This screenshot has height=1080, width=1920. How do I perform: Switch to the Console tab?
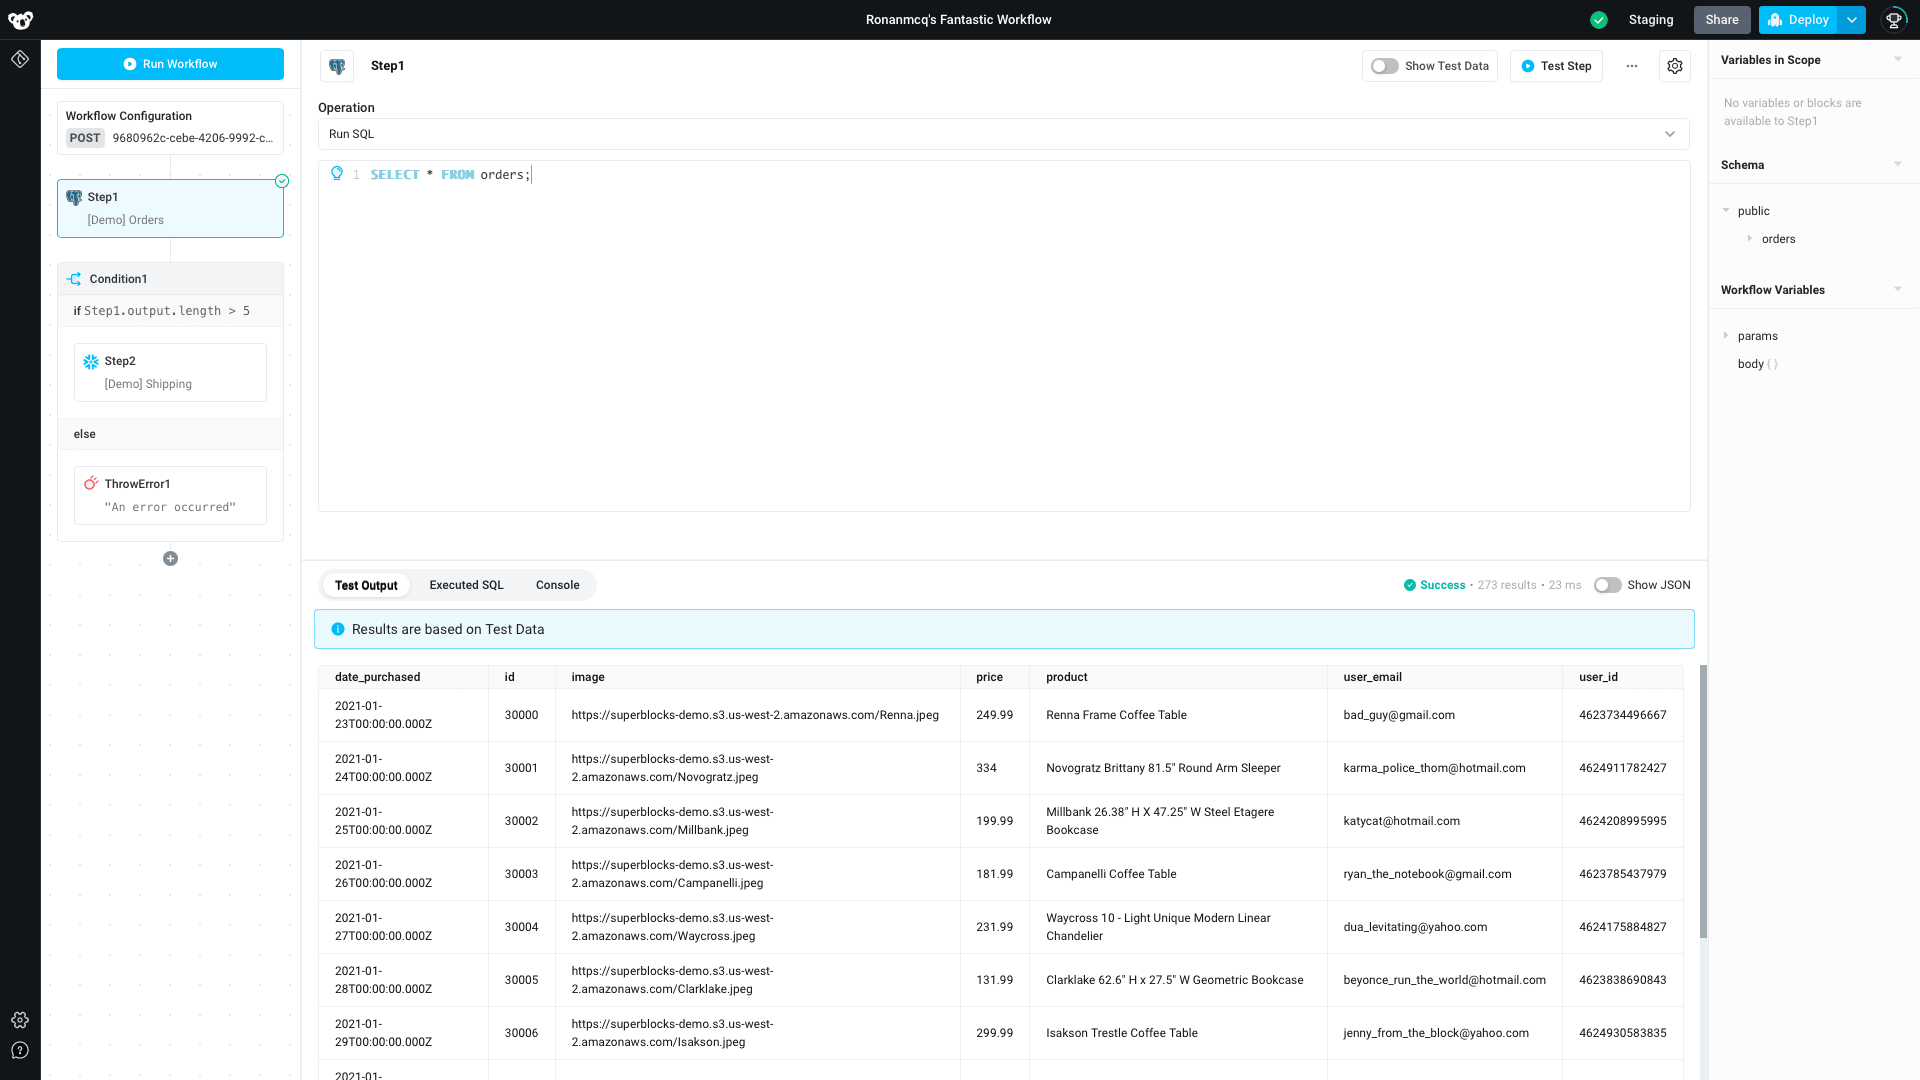(x=557, y=585)
